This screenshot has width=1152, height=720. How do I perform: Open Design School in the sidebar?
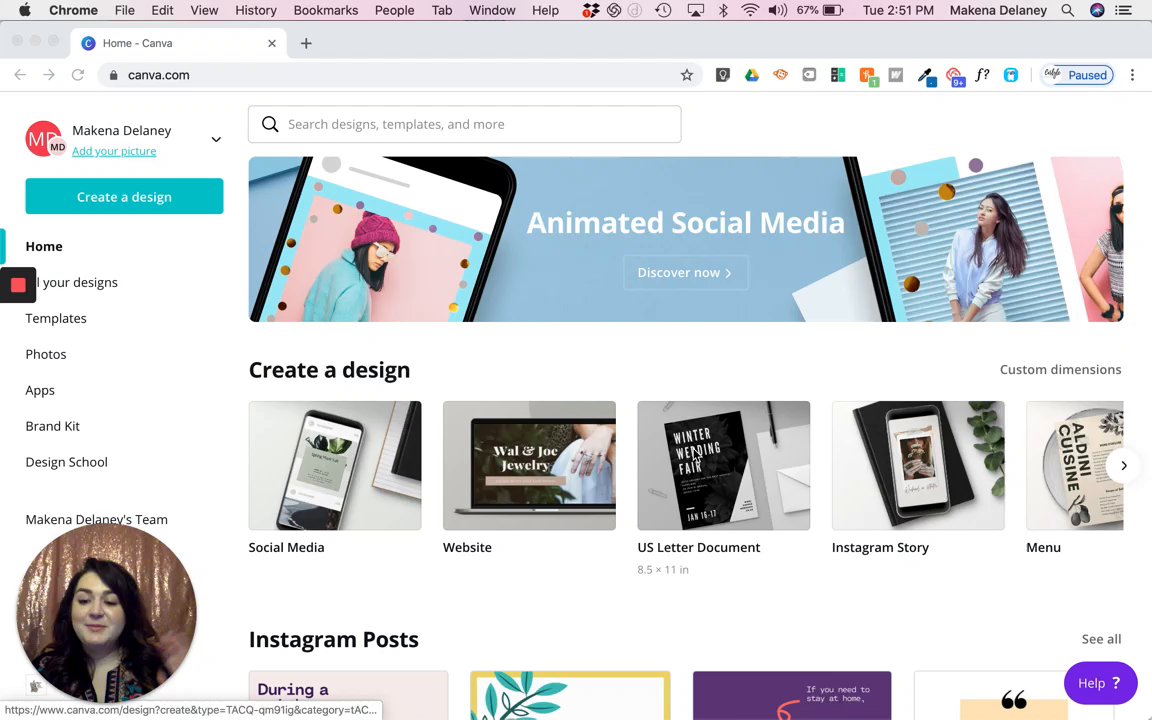(66, 462)
